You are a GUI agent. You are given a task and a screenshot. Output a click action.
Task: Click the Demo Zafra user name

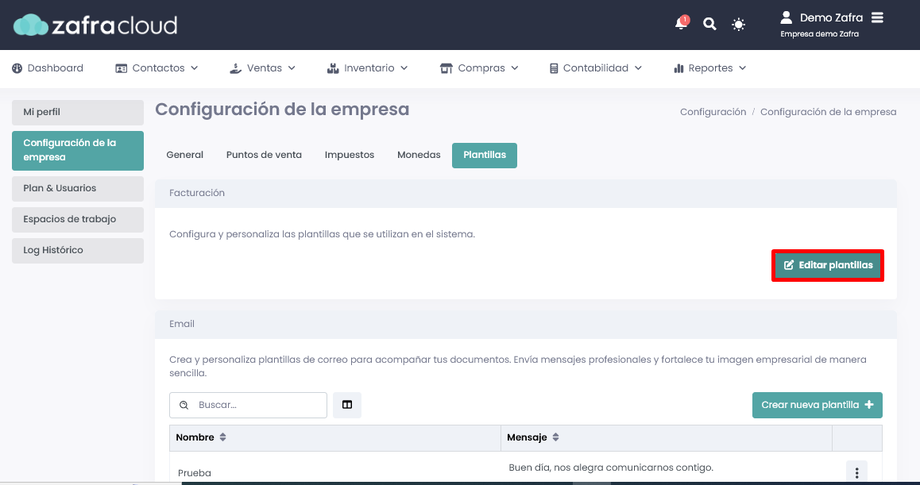(x=831, y=18)
